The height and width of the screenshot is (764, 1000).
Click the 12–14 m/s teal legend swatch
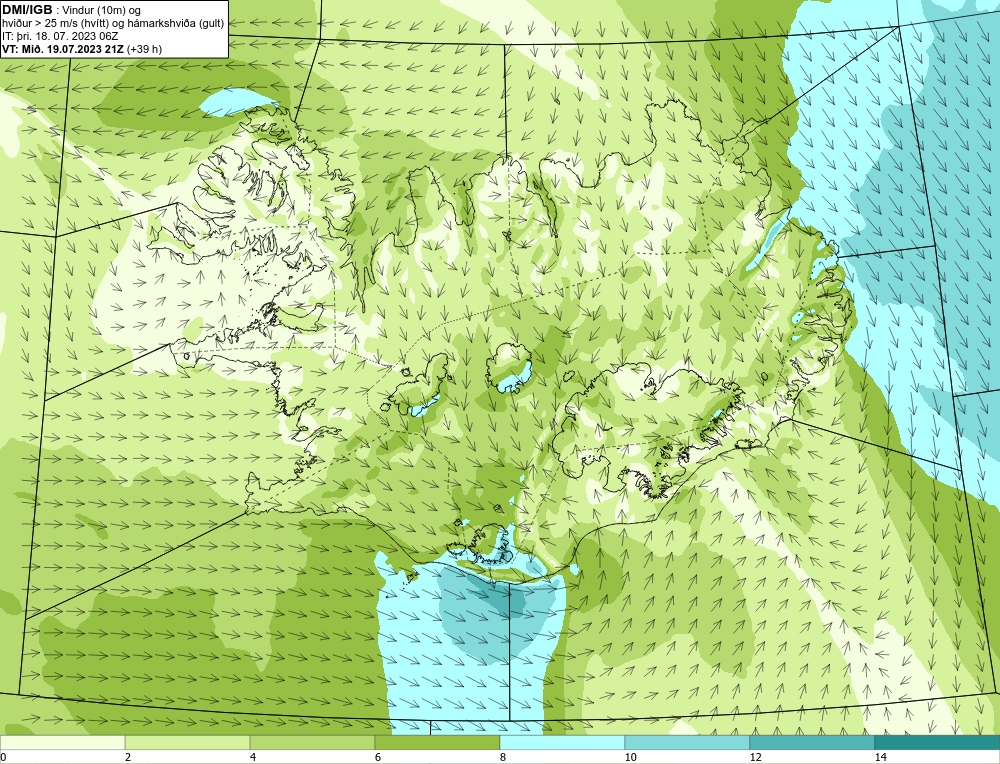coord(812,742)
